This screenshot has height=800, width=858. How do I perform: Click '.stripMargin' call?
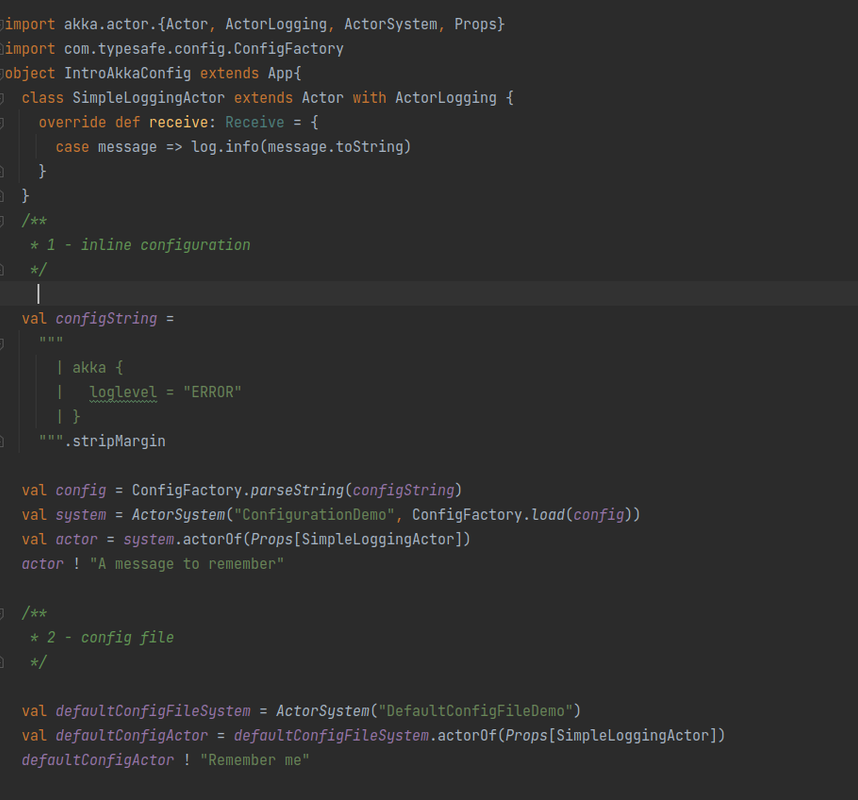coord(115,441)
